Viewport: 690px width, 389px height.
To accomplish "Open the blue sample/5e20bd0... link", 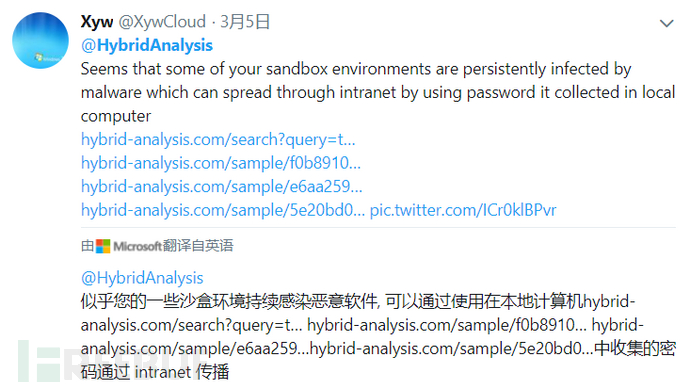I will [223, 210].
